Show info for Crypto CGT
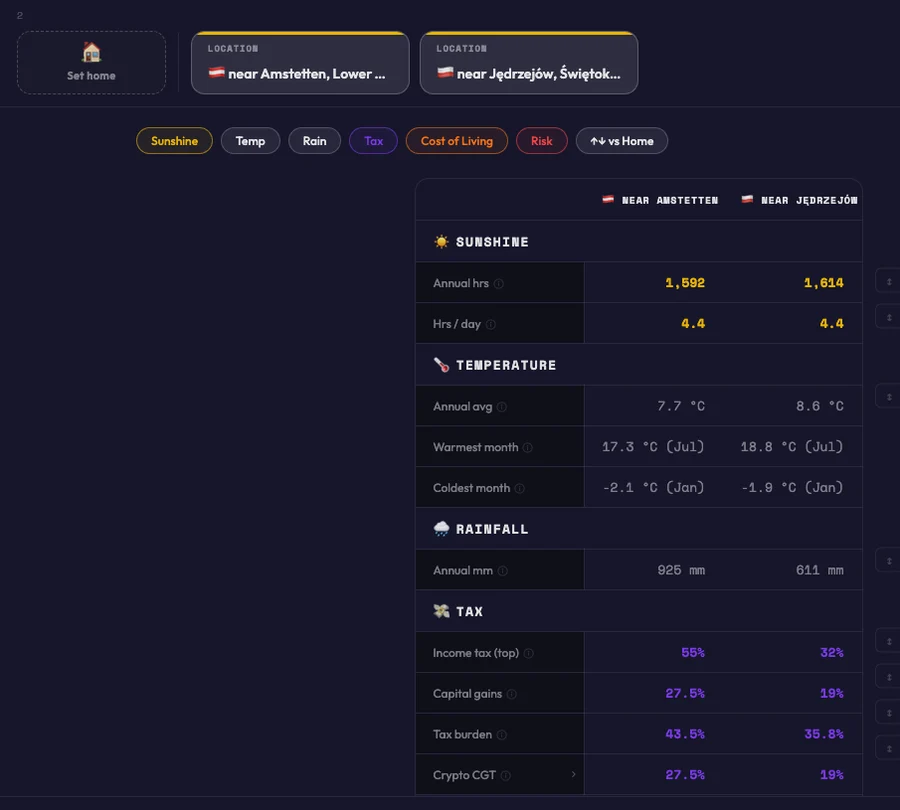 click(x=506, y=776)
